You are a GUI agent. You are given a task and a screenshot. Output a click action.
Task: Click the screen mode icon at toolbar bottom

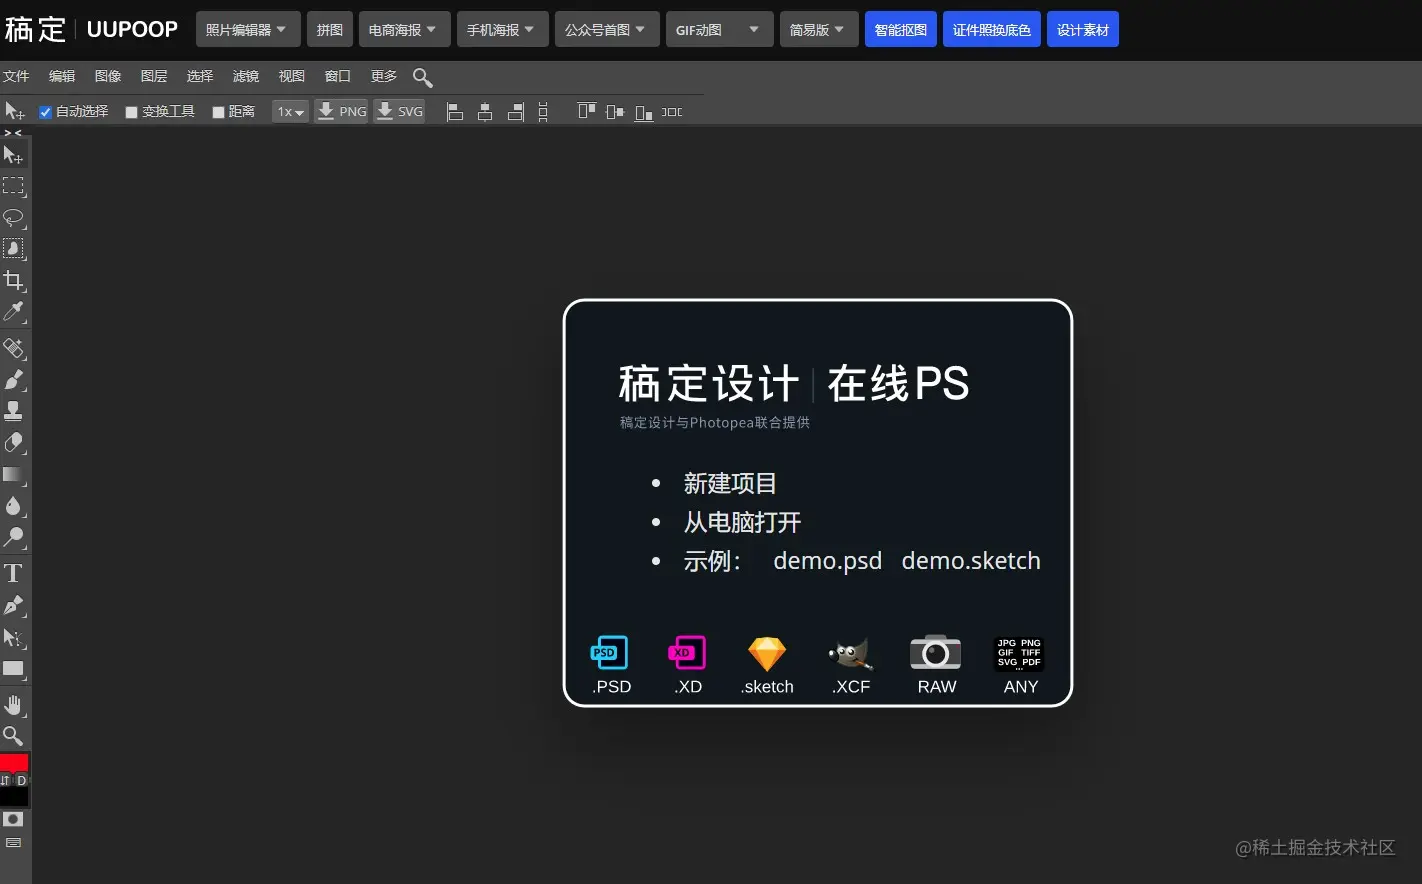13,843
